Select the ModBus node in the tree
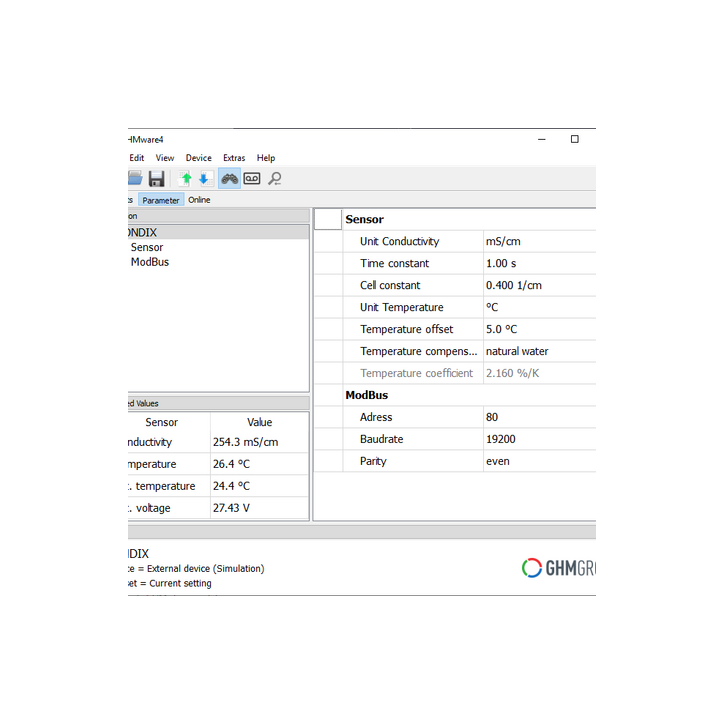 (x=150, y=262)
